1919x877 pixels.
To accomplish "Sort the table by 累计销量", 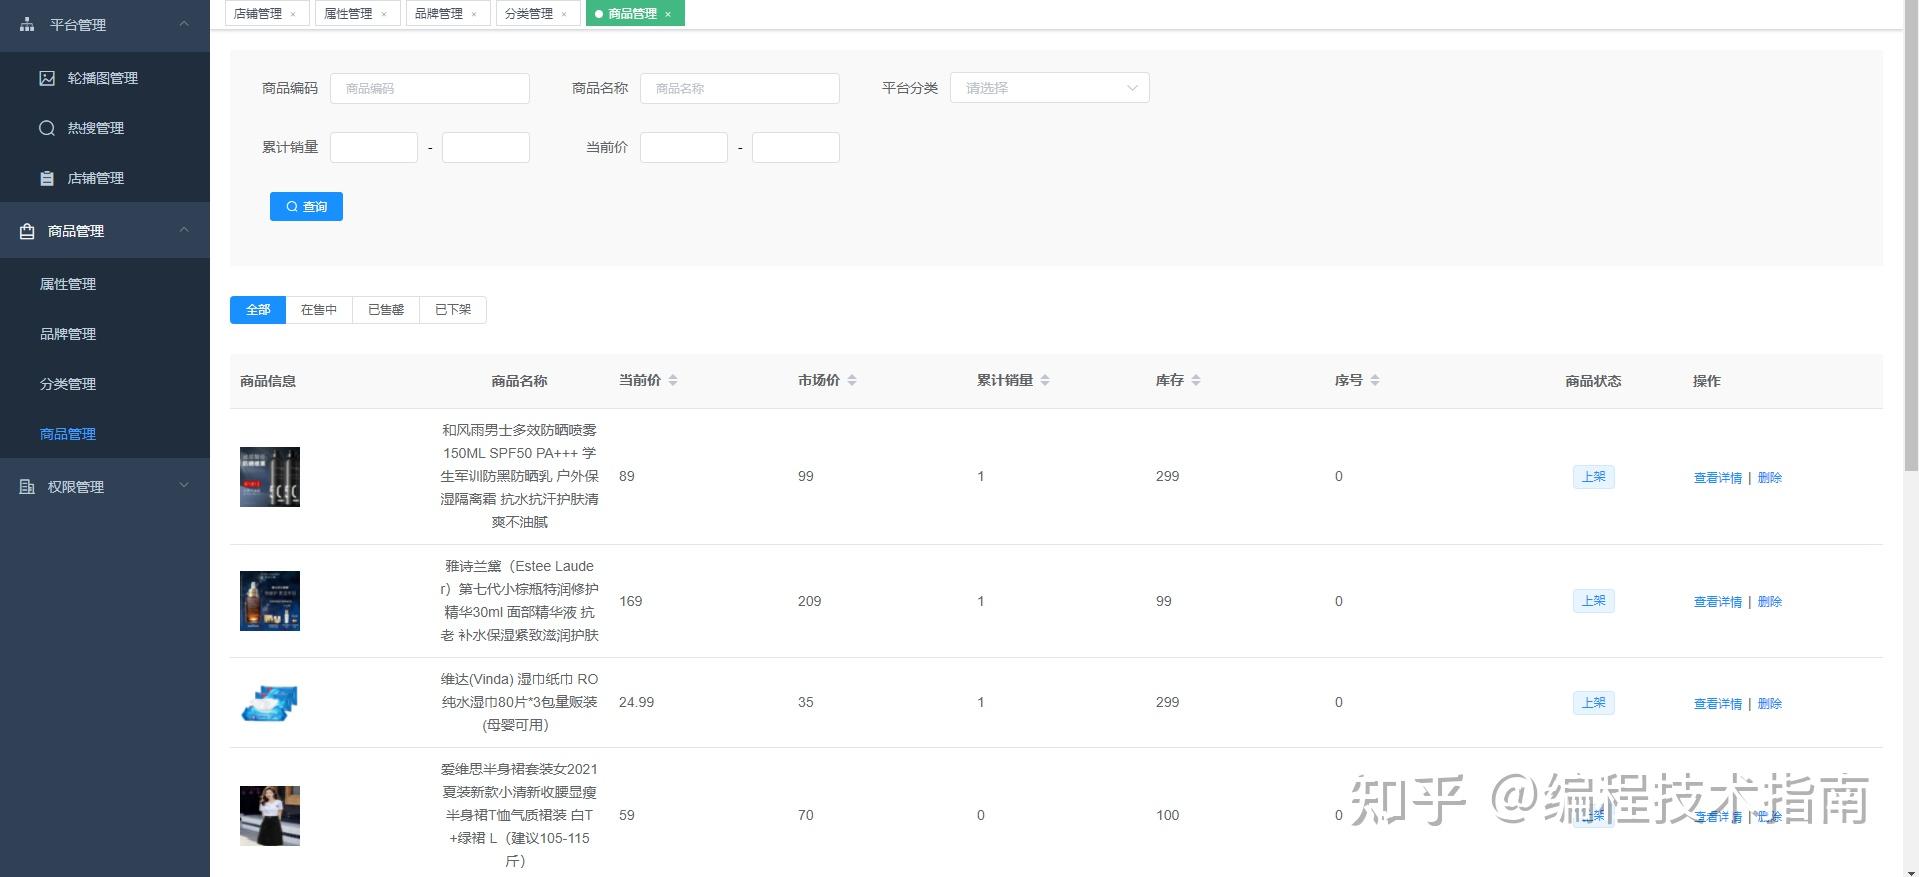I will [x=1045, y=380].
